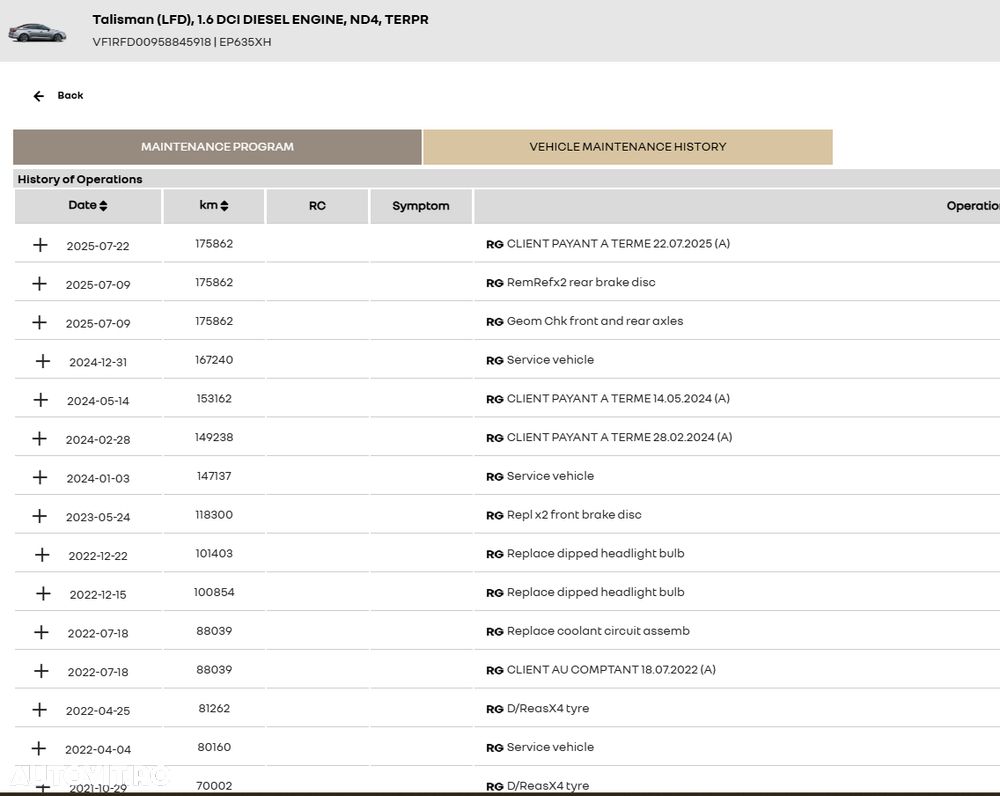This screenshot has height=796, width=1000.
Task: Expand the Geom Chk axles row
Action: pos(40,322)
